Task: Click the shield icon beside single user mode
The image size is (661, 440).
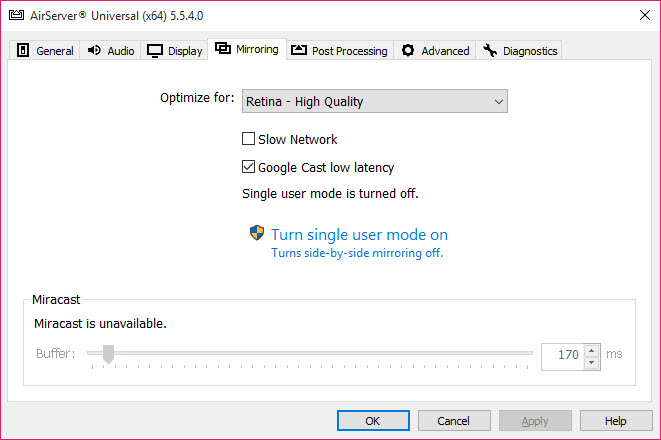Action: click(257, 233)
